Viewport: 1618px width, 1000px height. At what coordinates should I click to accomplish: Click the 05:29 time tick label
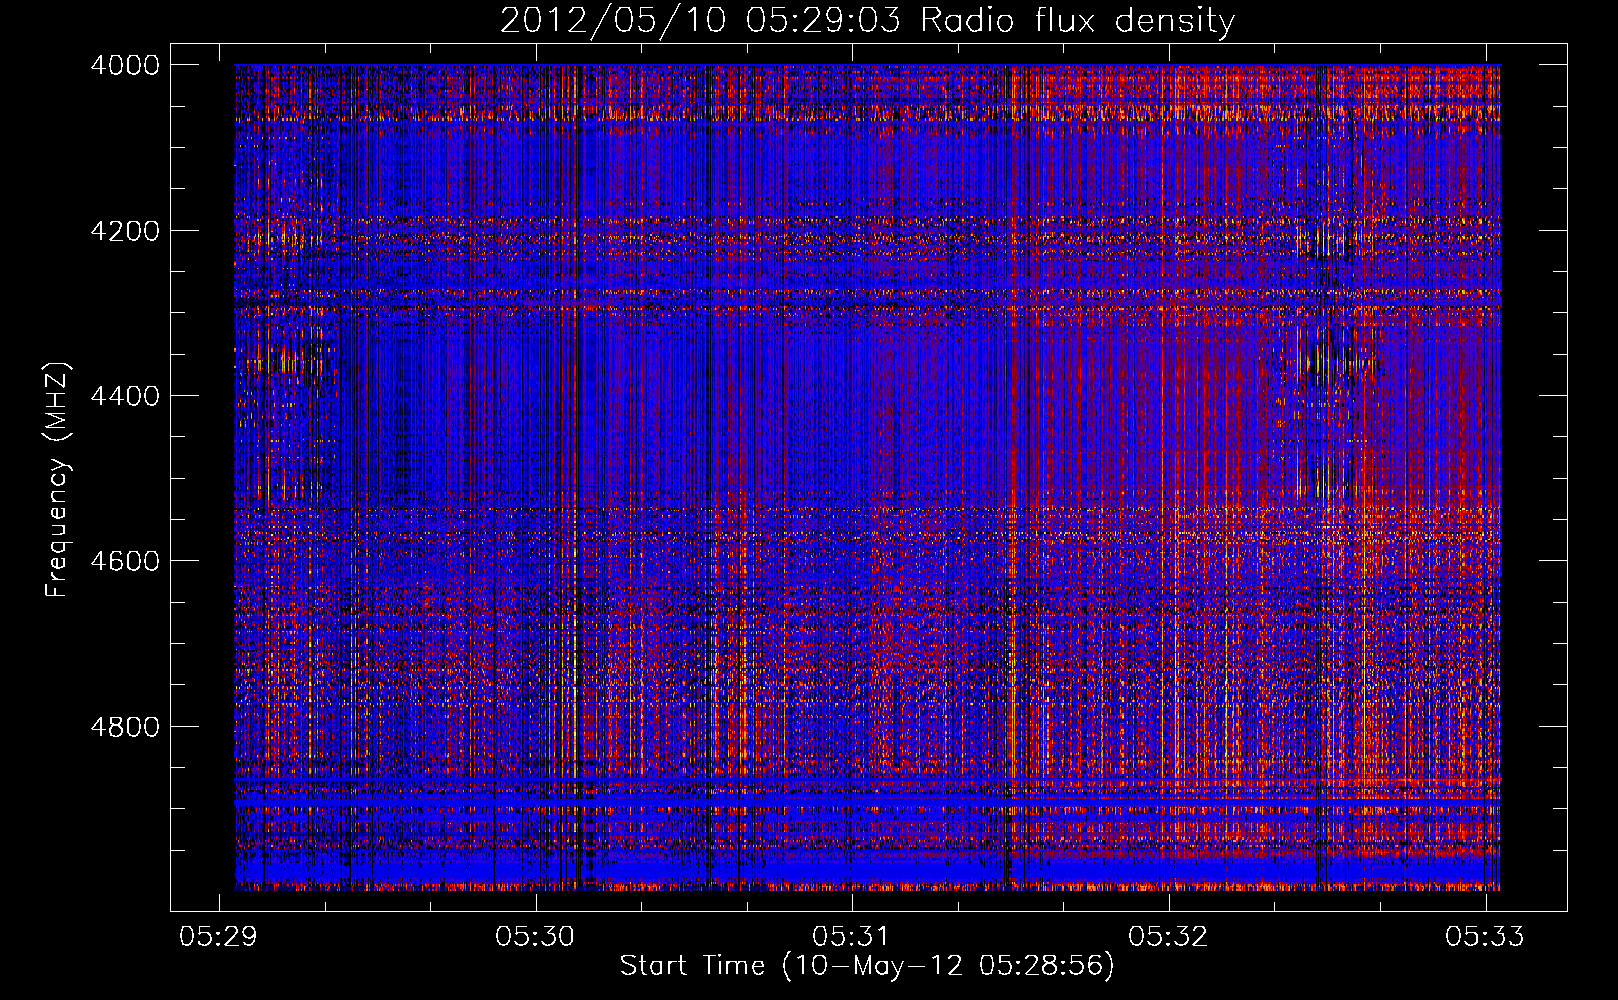click(x=218, y=936)
